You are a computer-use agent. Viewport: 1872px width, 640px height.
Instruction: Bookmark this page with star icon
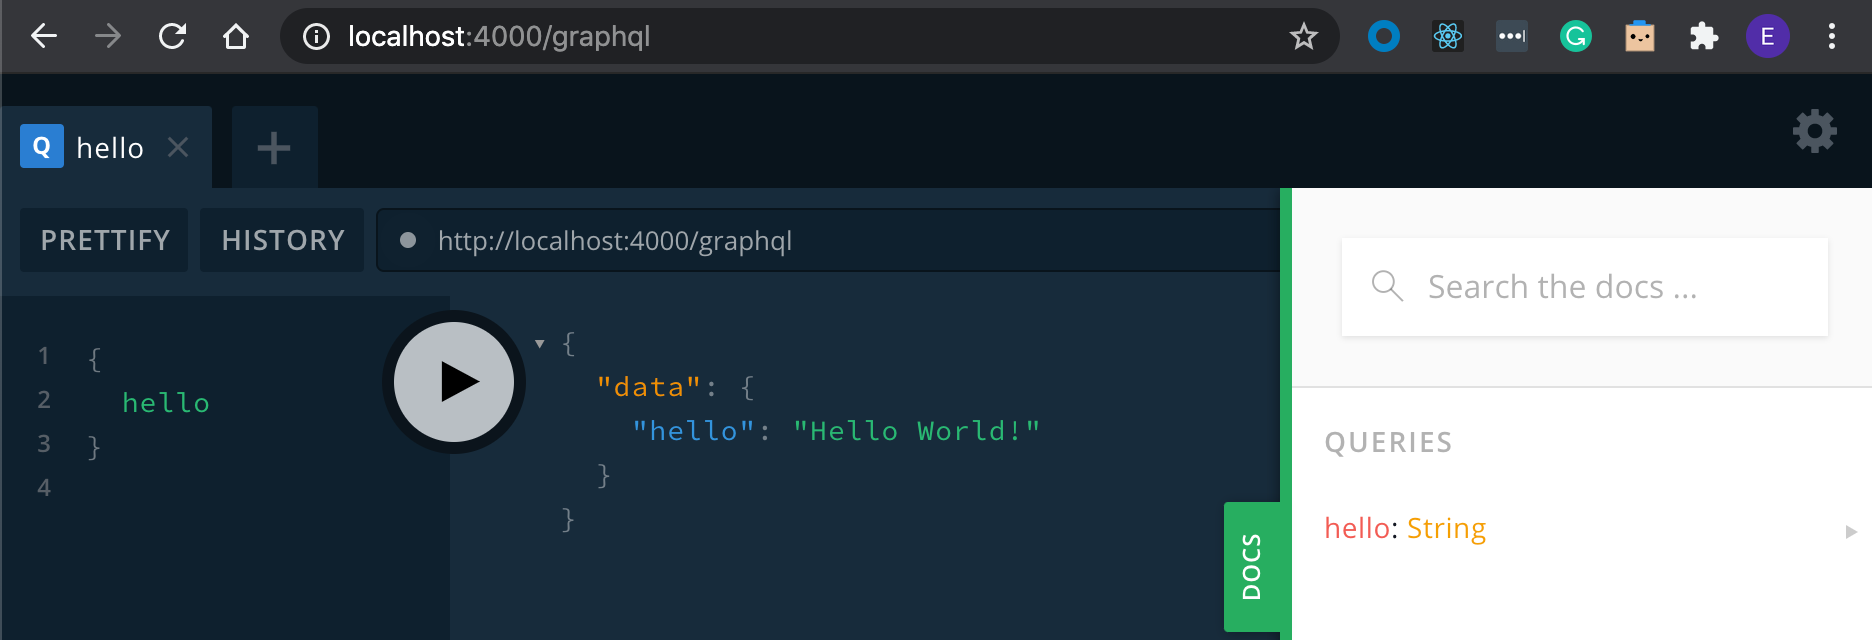coord(1303,37)
